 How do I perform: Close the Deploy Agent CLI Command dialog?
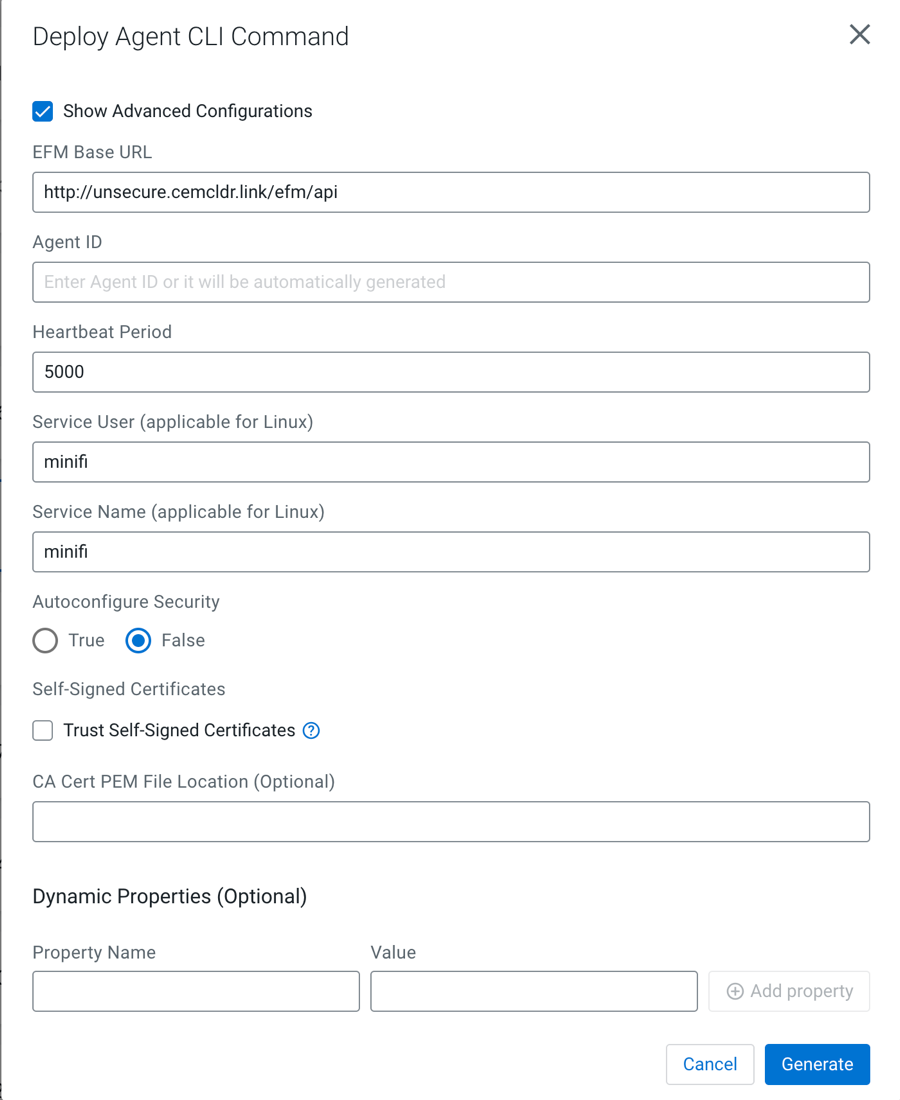pyautogui.click(x=859, y=35)
